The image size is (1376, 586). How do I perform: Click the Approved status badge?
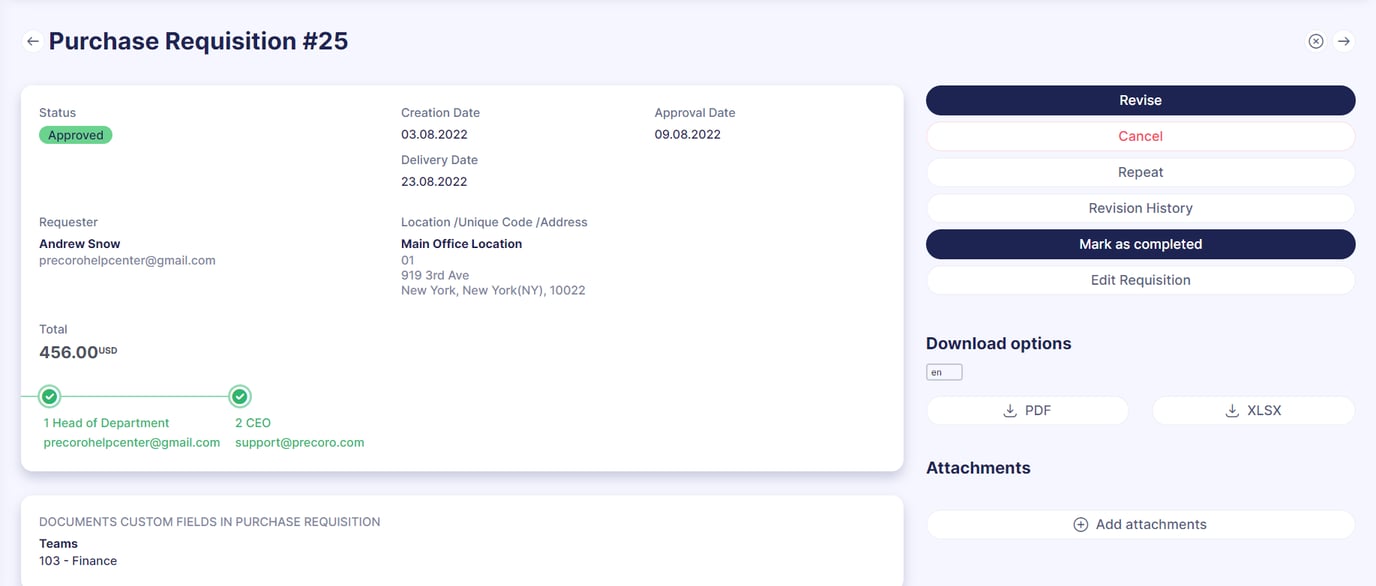point(75,134)
